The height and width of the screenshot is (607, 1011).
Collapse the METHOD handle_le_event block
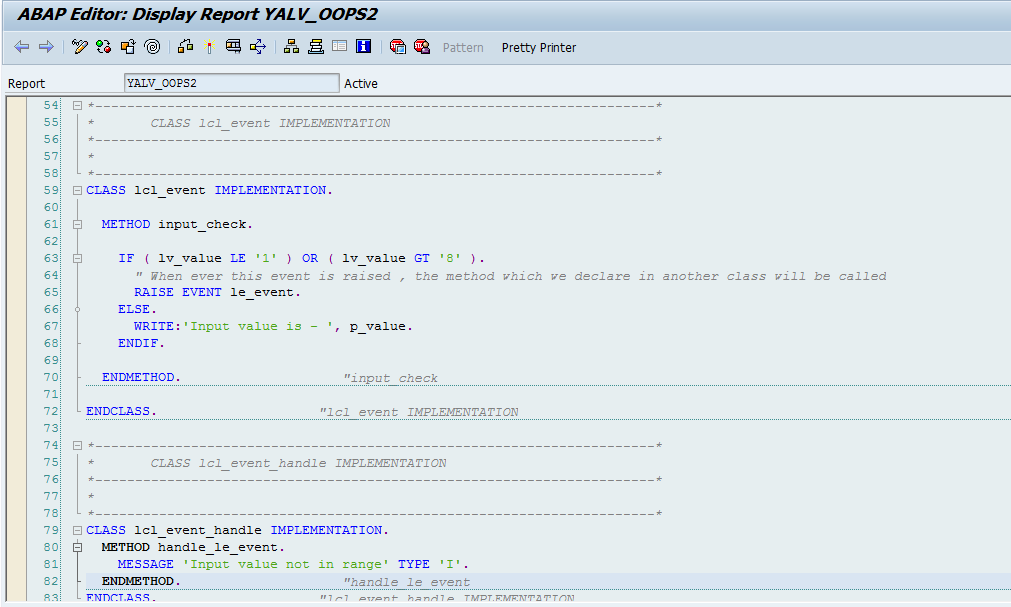click(77, 547)
